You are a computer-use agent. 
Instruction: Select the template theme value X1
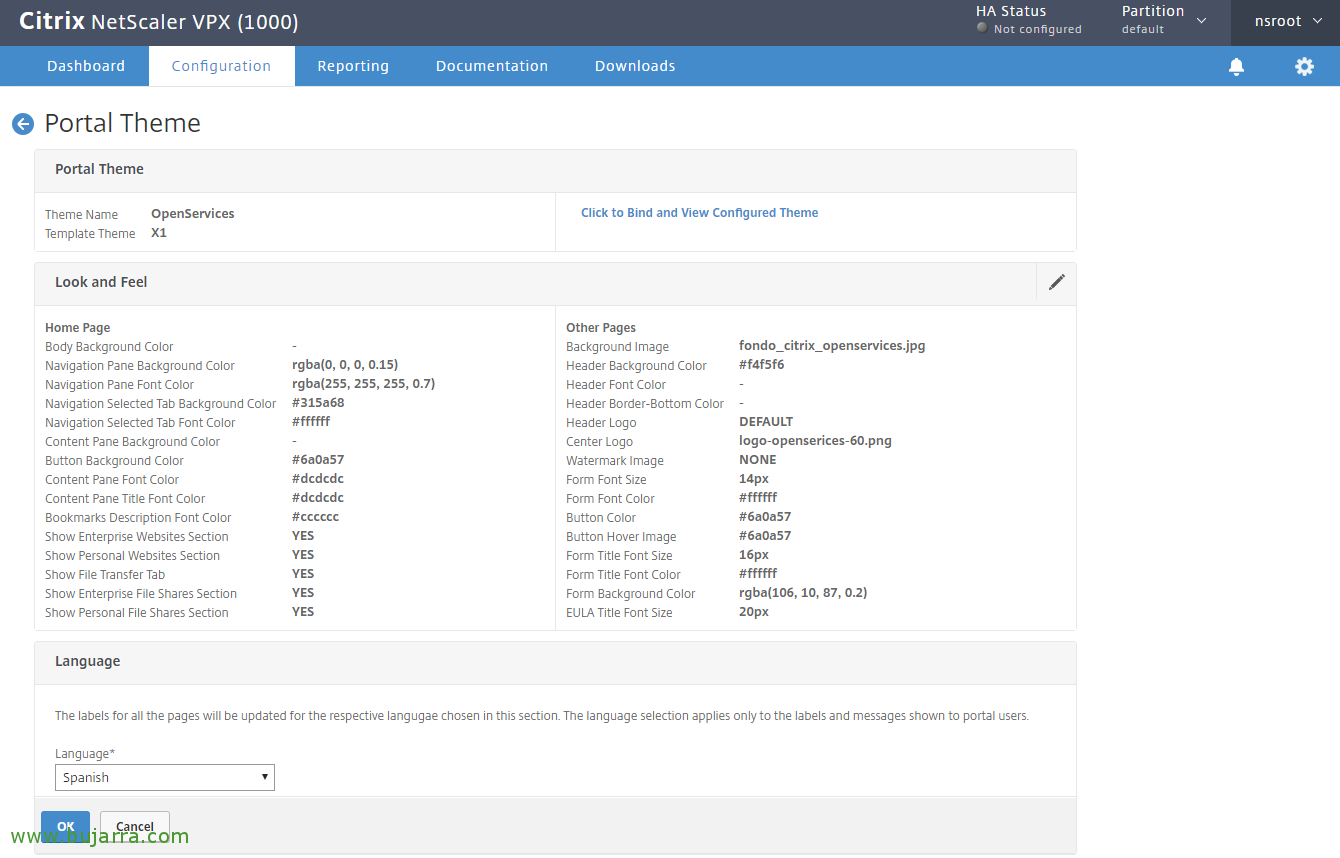(159, 233)
